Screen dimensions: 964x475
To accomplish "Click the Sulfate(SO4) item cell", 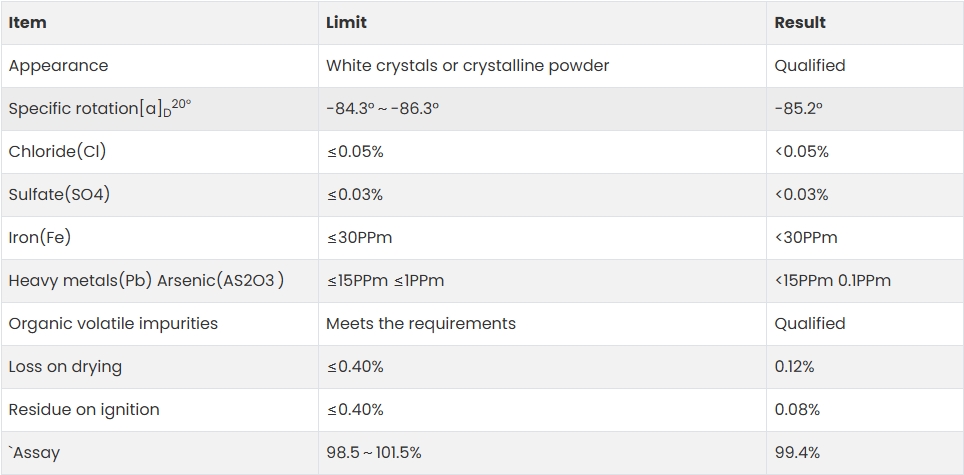I will tap(160, 195).
